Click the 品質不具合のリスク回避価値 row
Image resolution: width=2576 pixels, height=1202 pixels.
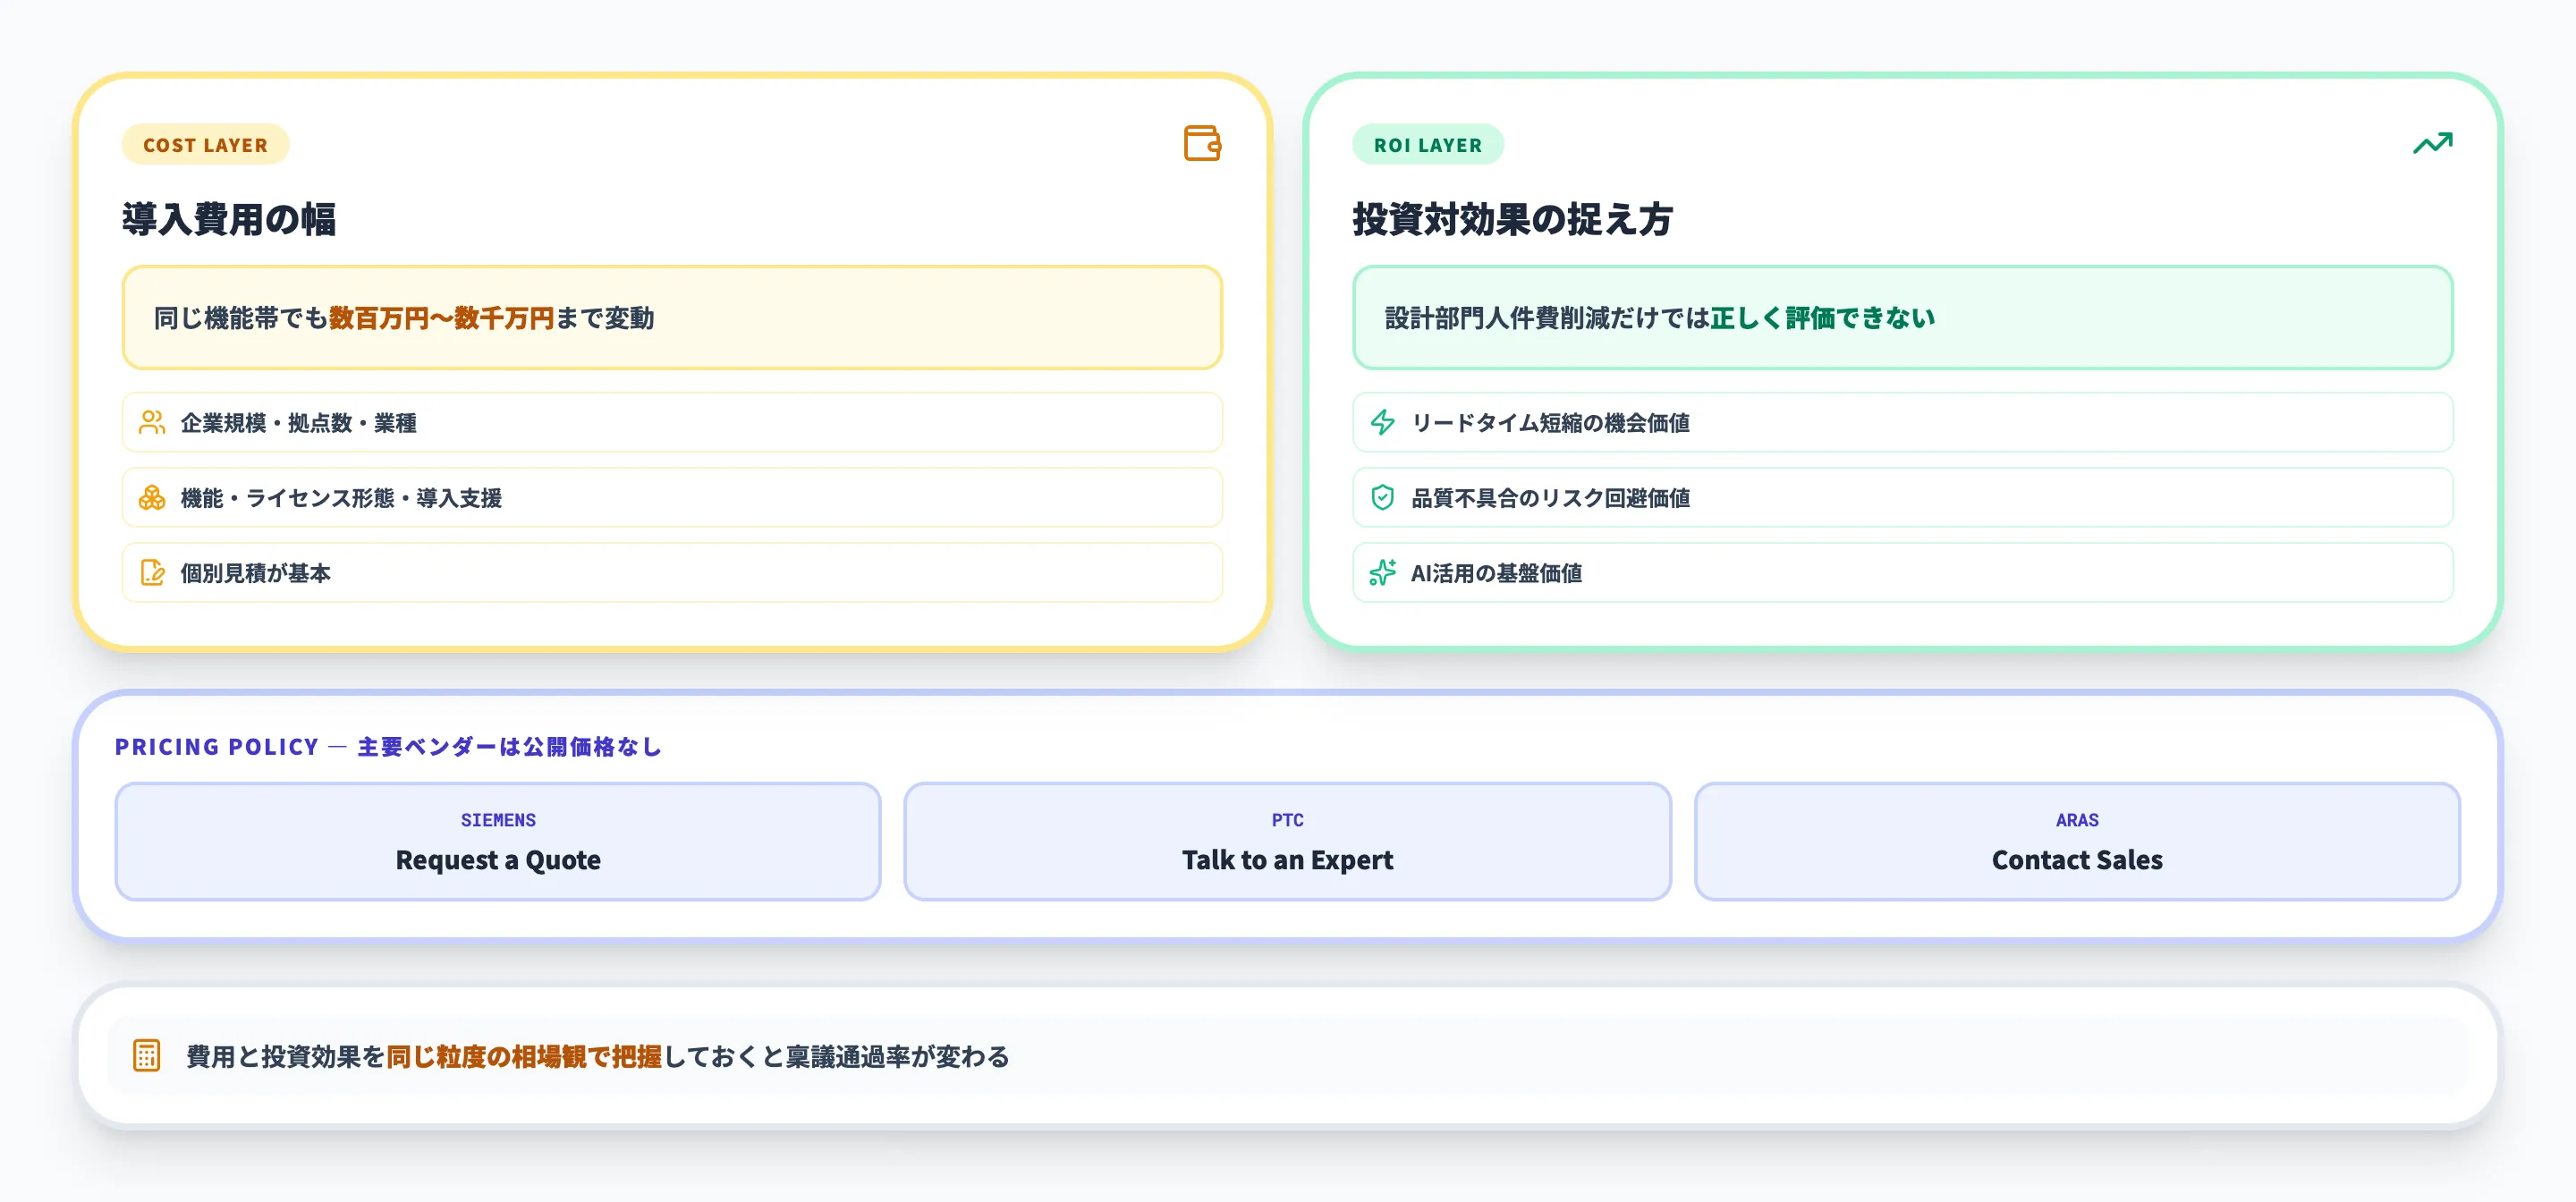click(x=1902, y=497)
